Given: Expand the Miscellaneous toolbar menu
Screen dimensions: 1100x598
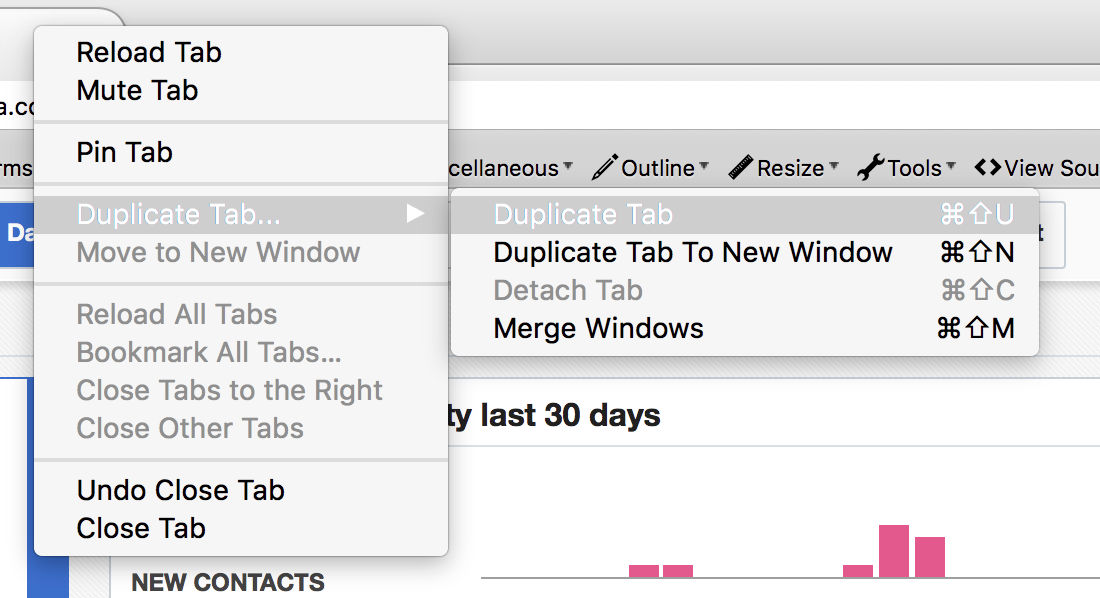Looking at the screenshot, I should coord(511,168).
